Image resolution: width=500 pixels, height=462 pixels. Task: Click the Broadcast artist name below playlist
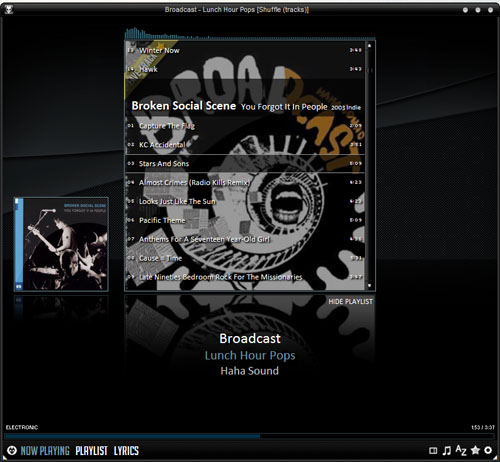[250, 338]
